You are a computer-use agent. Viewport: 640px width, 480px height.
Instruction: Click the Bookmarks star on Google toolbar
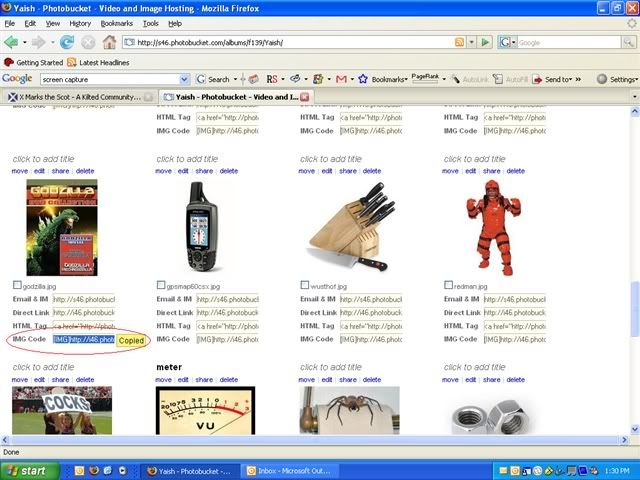point(364,79)
